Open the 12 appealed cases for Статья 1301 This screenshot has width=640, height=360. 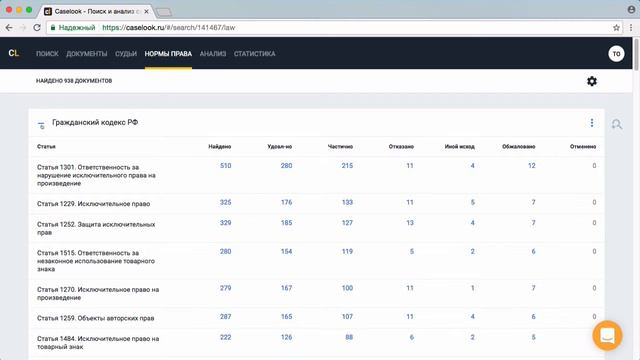(531, 166)
